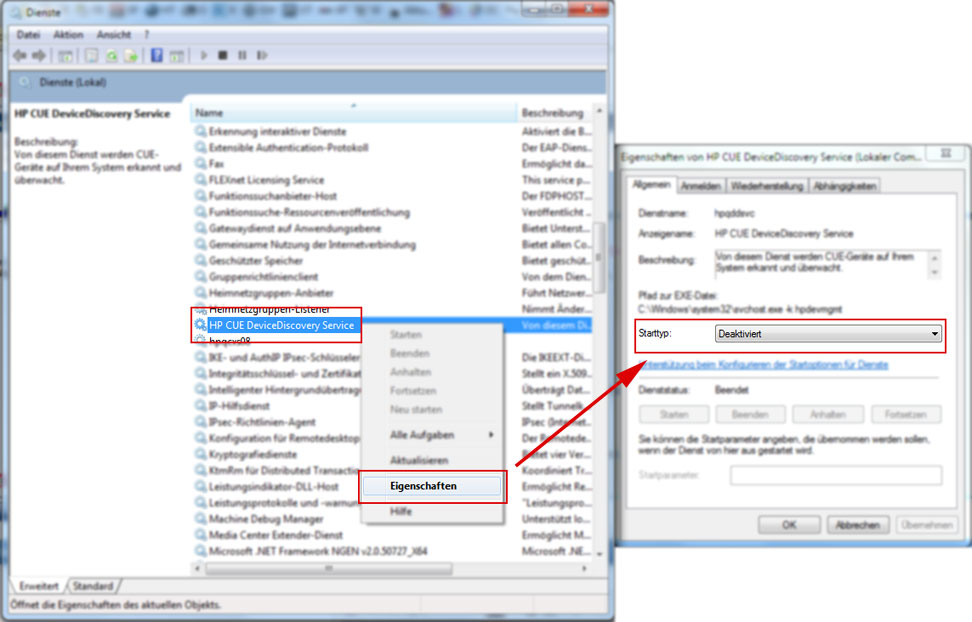Switch to the Standard view tab

93,585
